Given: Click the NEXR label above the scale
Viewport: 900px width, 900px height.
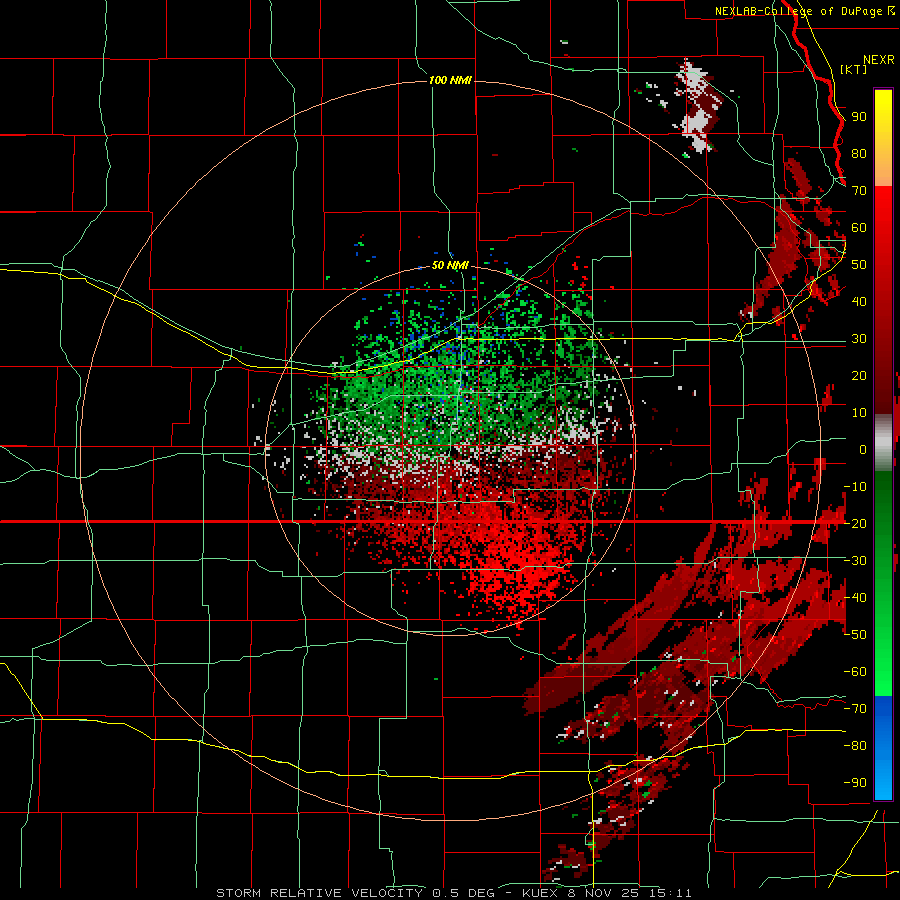Looking at the screenshot, I should (x=879, y=60).
